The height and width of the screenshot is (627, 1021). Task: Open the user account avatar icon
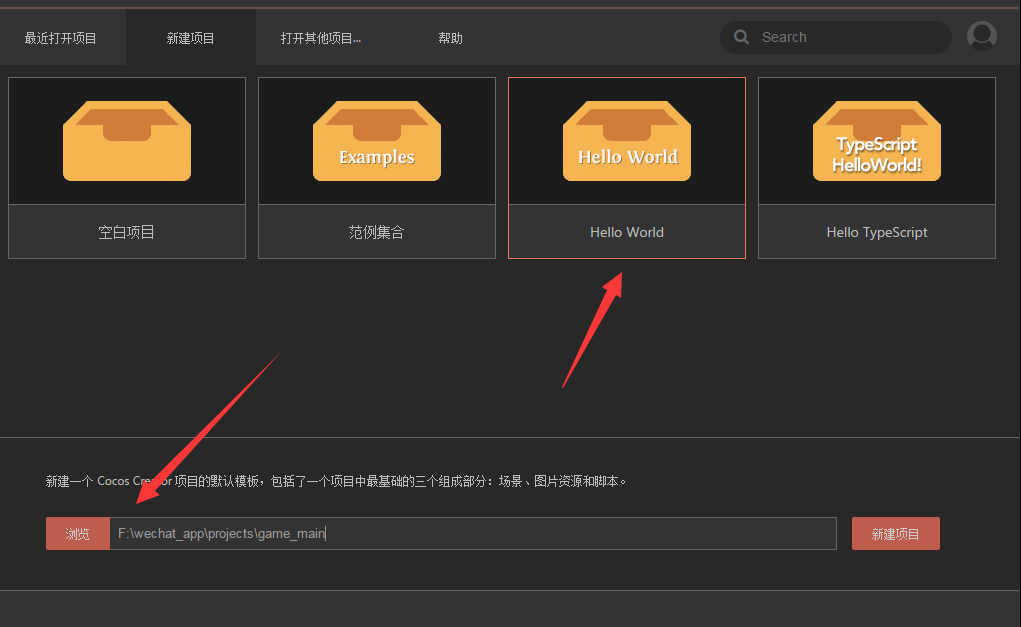pyautogui.click(x=981, y=35)
